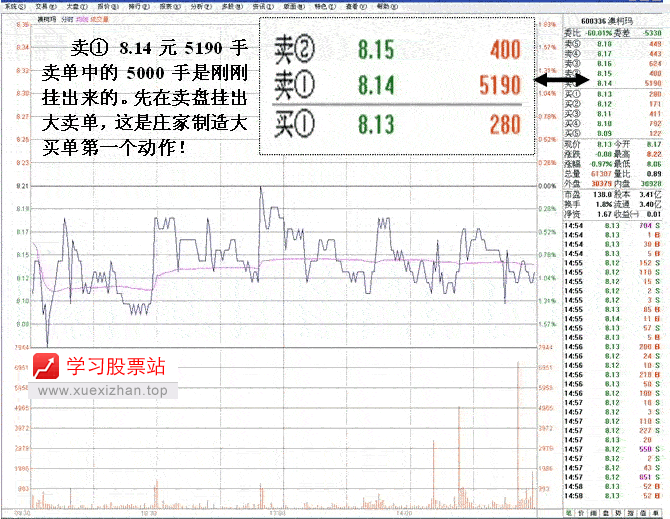Switch to the 盘 tab at bottom right
The height and width of the screenshot is (519, 670).
point(606,513)
